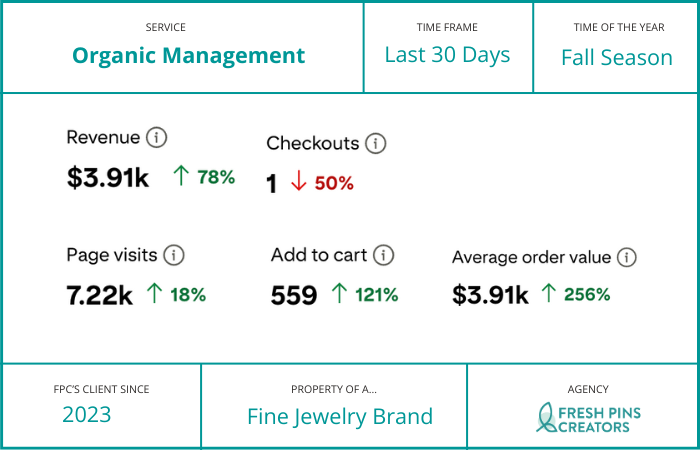Click the 7.22k Page visits value
The image size is (700, 450).
(x=100, y=295)
